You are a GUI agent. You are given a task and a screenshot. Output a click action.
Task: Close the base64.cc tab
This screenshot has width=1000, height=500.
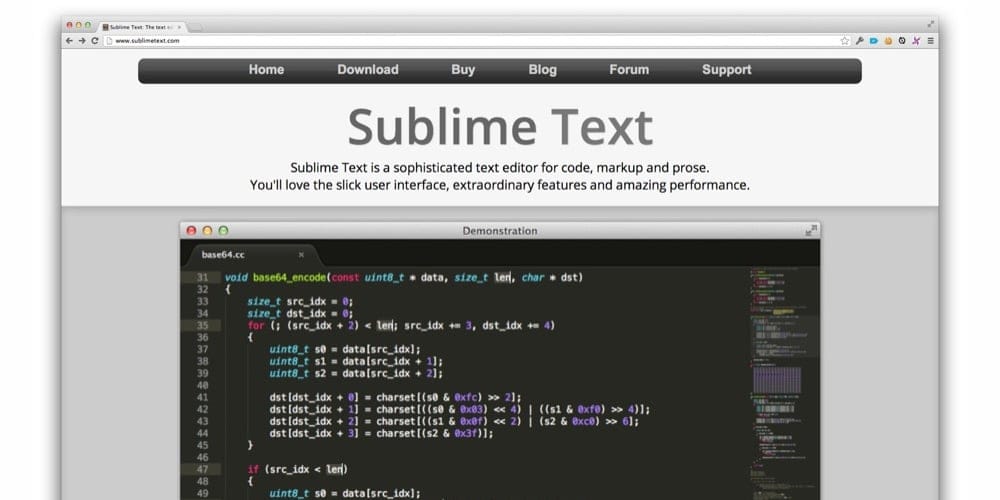302,255
